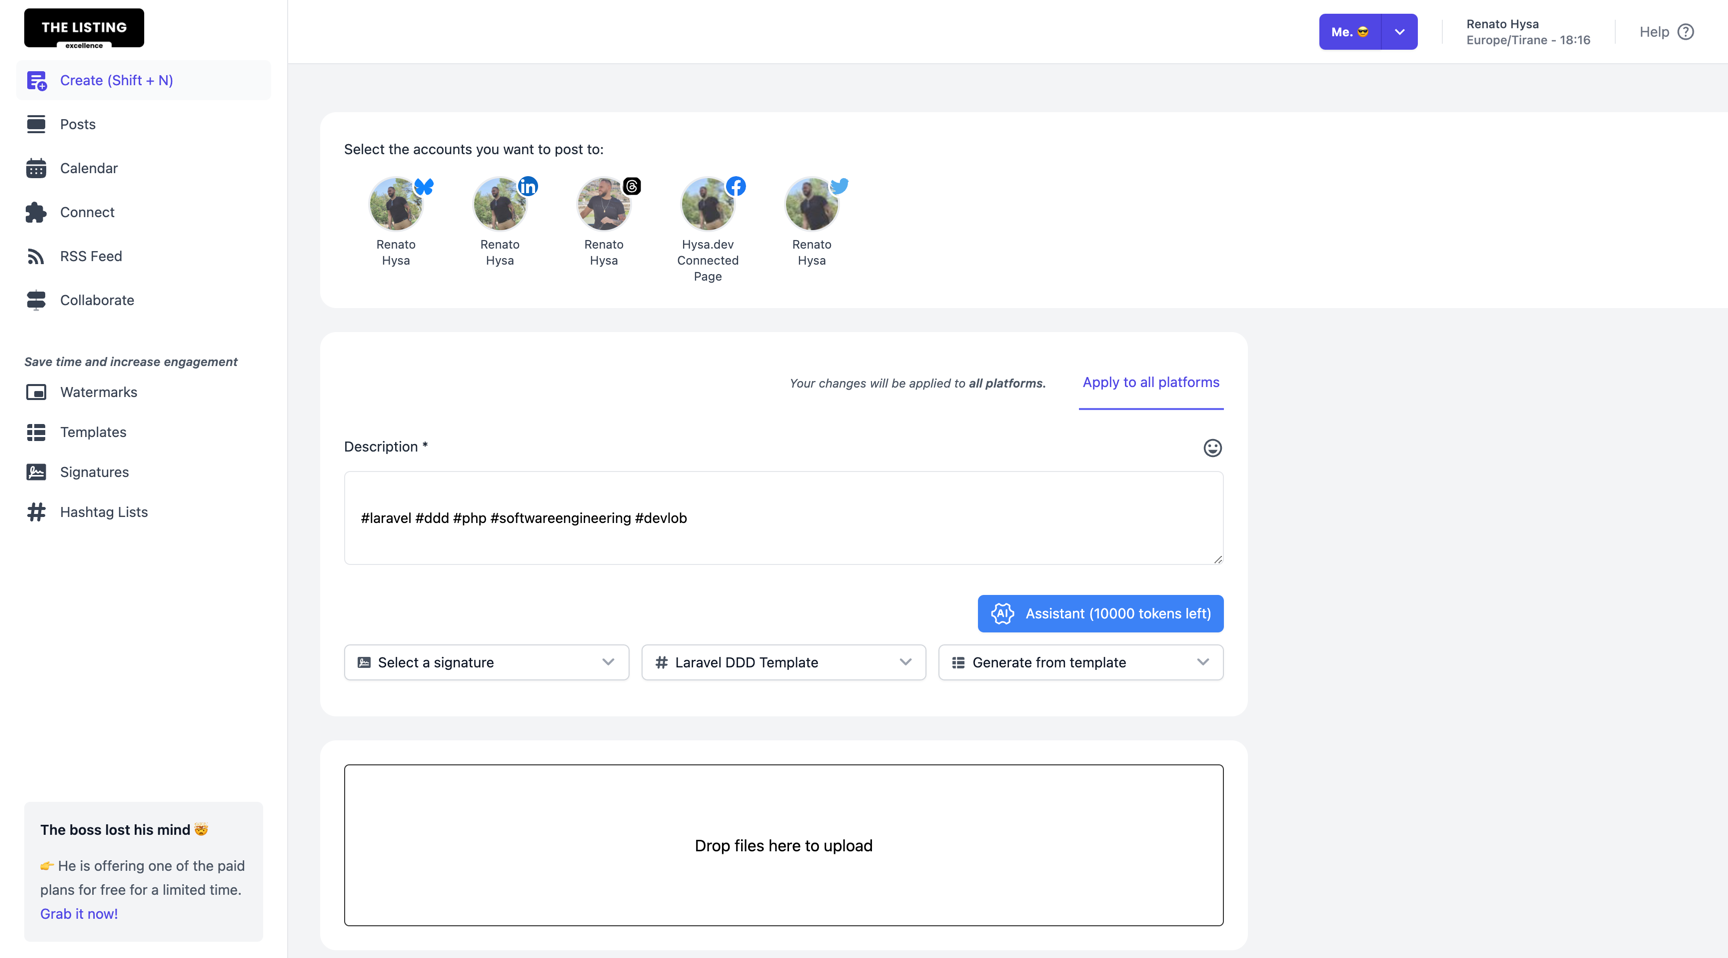
Task: Select the Watermarks sidebar icon
Action: coord(36,392)
